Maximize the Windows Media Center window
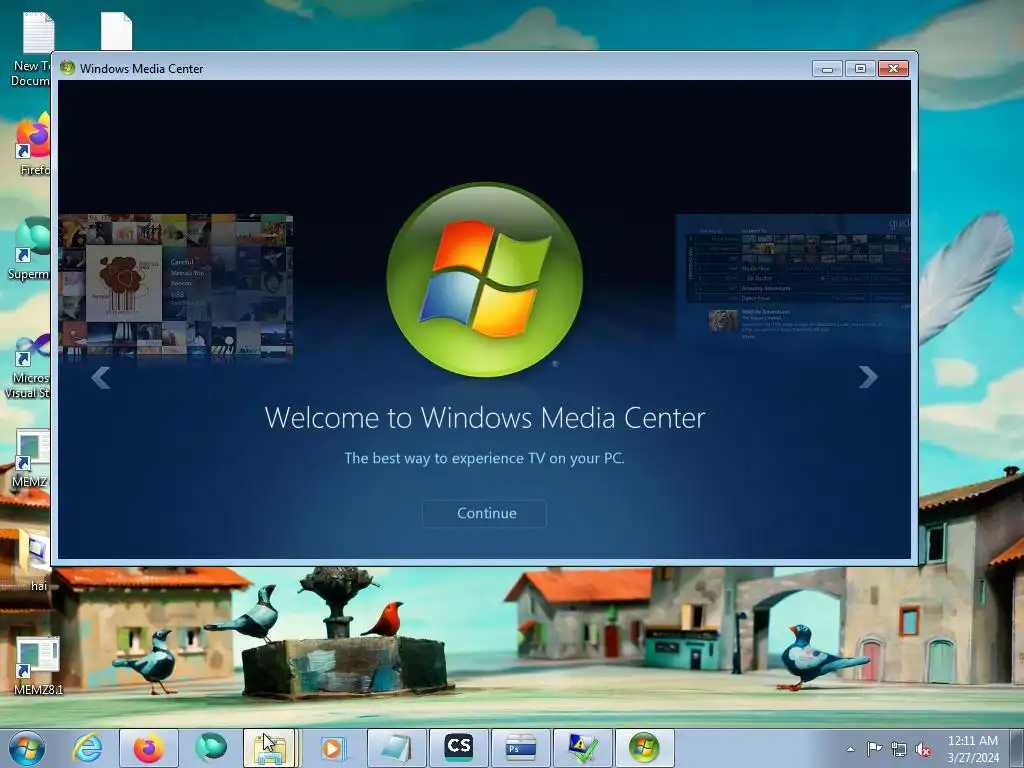Viewport: 1024px width, 768px height. [x=860, y=69]
